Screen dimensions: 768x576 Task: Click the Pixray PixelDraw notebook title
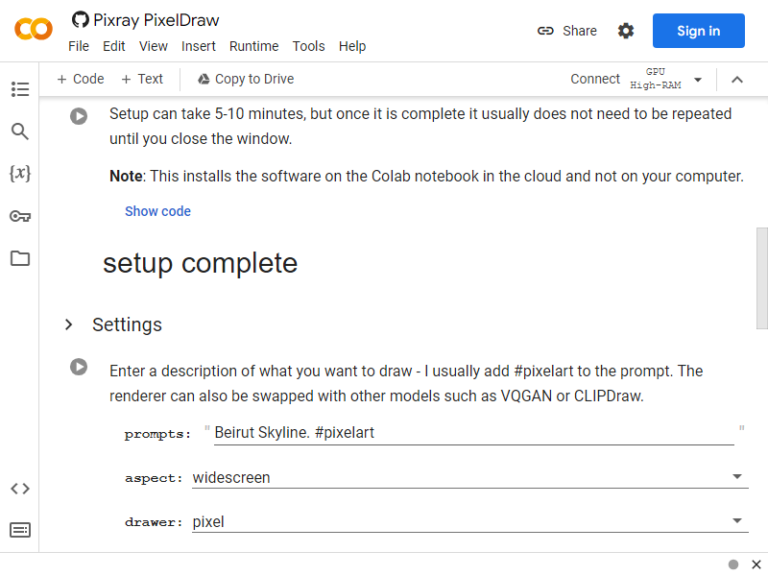156,20
